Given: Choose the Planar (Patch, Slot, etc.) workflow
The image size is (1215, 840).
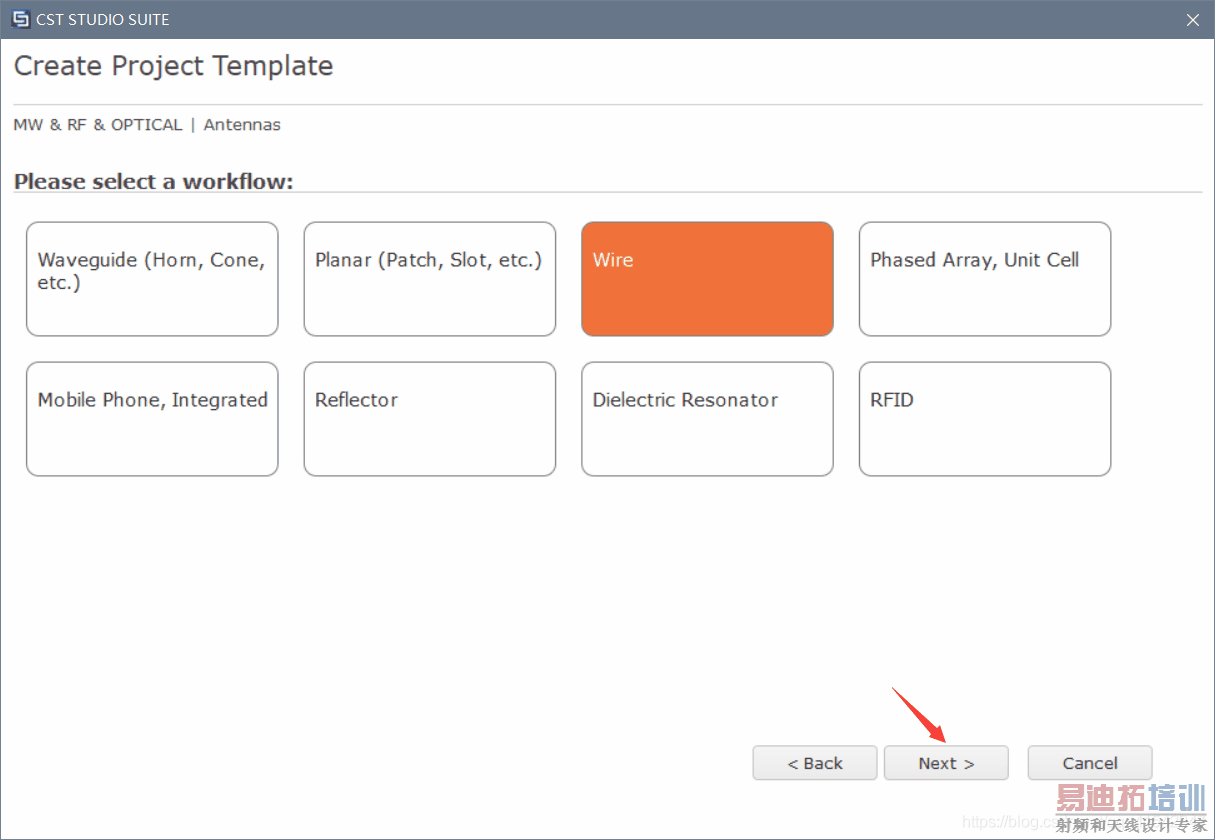Looking at the screenshot, I should [x=430, y=279].
